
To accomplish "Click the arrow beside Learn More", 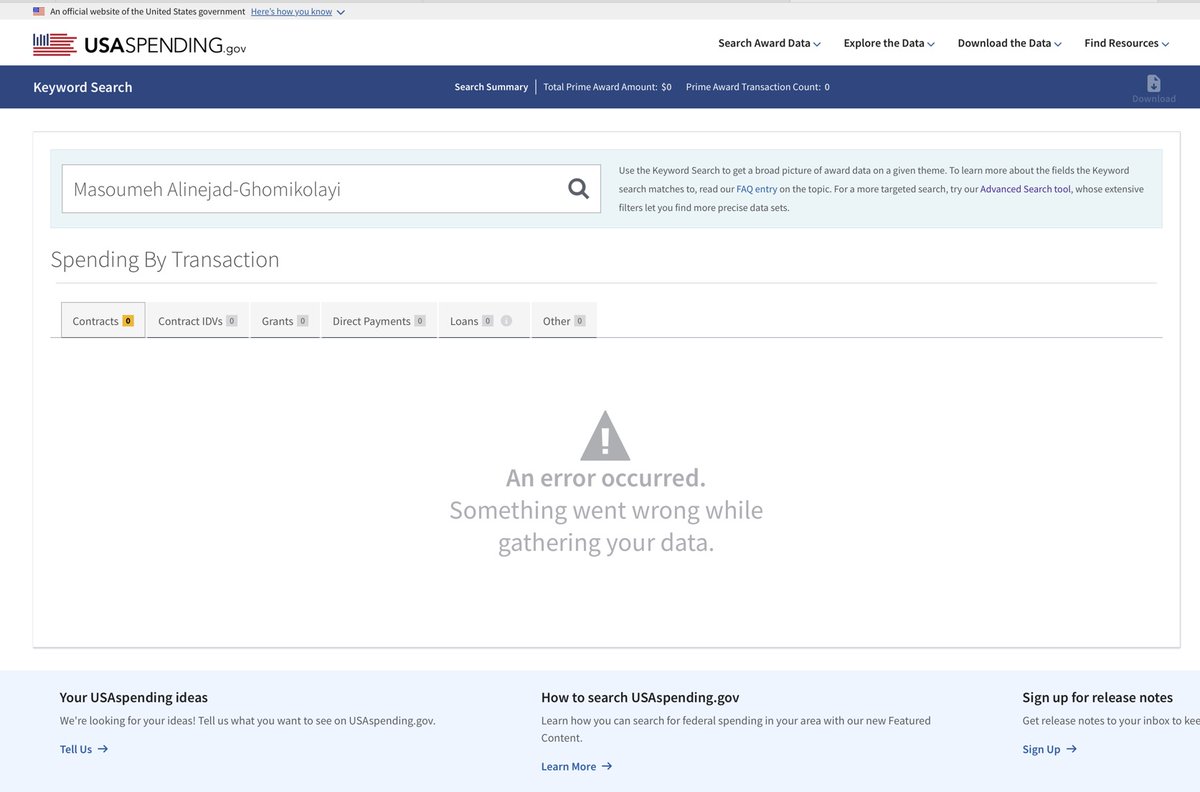I will pos(607,766).
